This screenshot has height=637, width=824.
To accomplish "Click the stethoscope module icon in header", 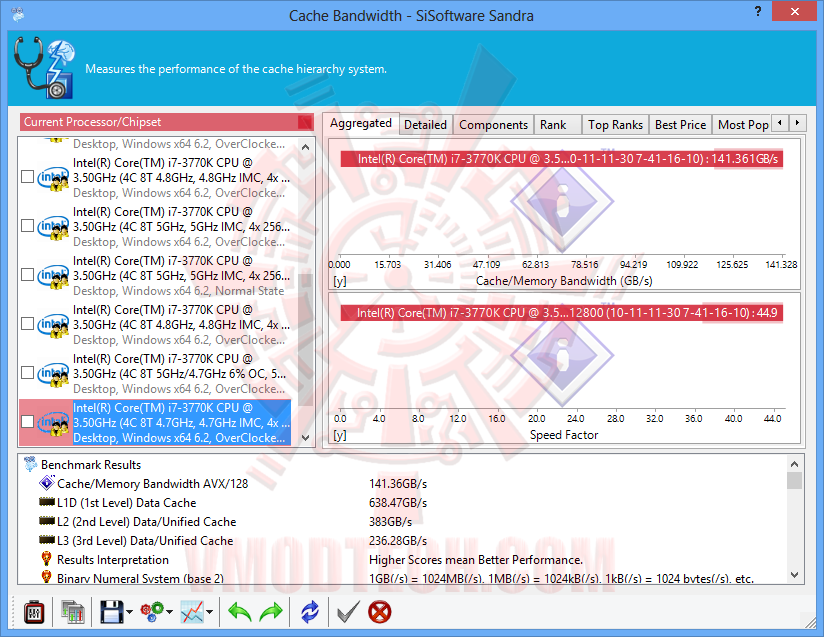I will (x=44, y=67).
